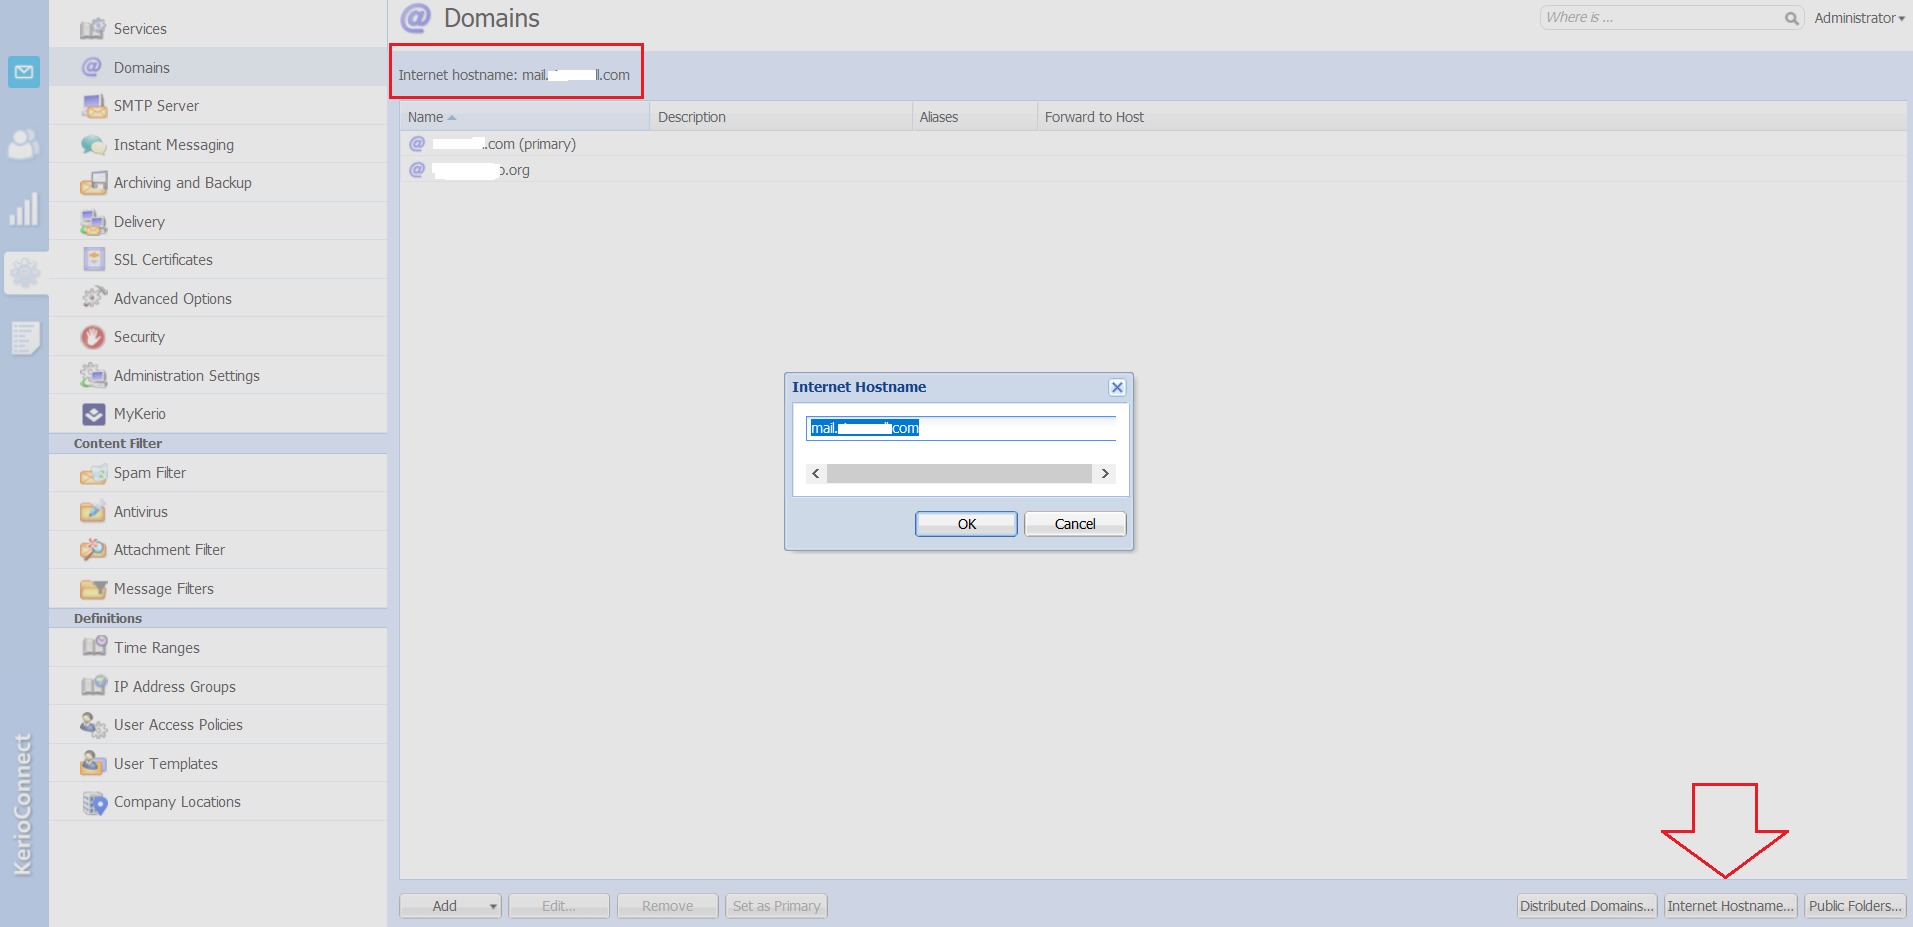Open the Administrator user menu

tap(1858, 18)
